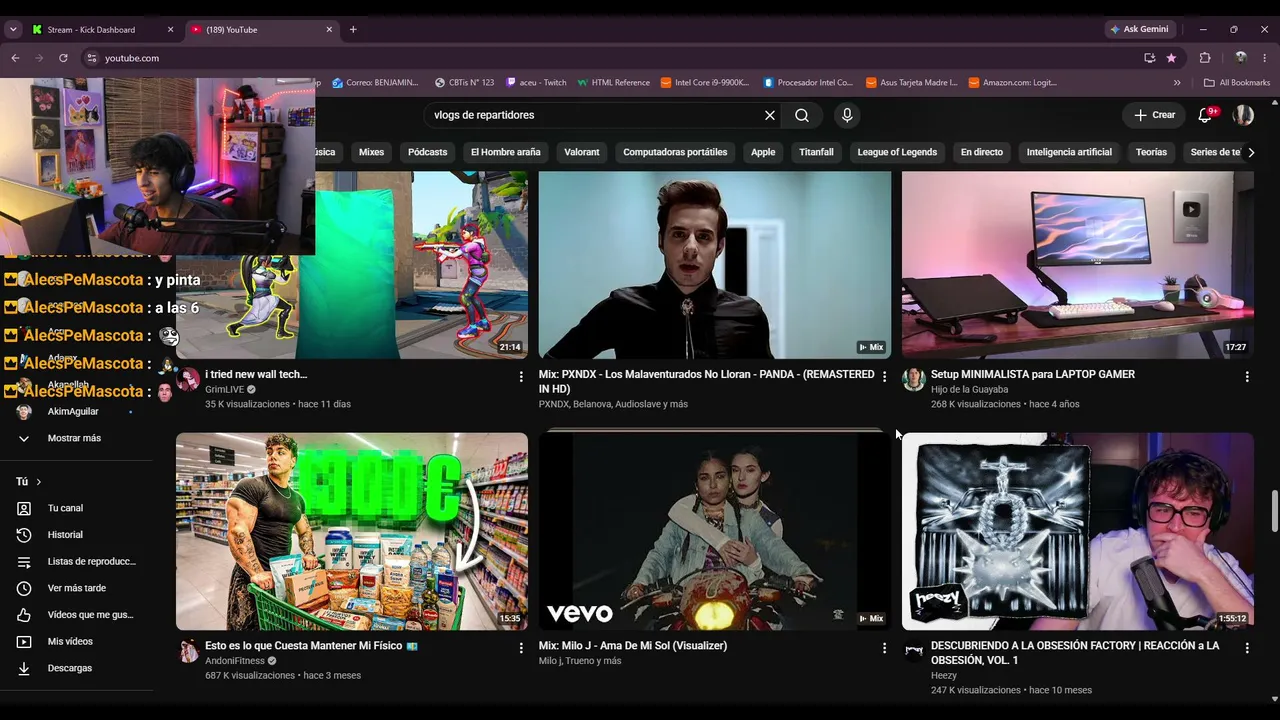Click the Ver más tarde clock icon
The height and width of the screenshot is (720, 1280).
click(24, 588)
